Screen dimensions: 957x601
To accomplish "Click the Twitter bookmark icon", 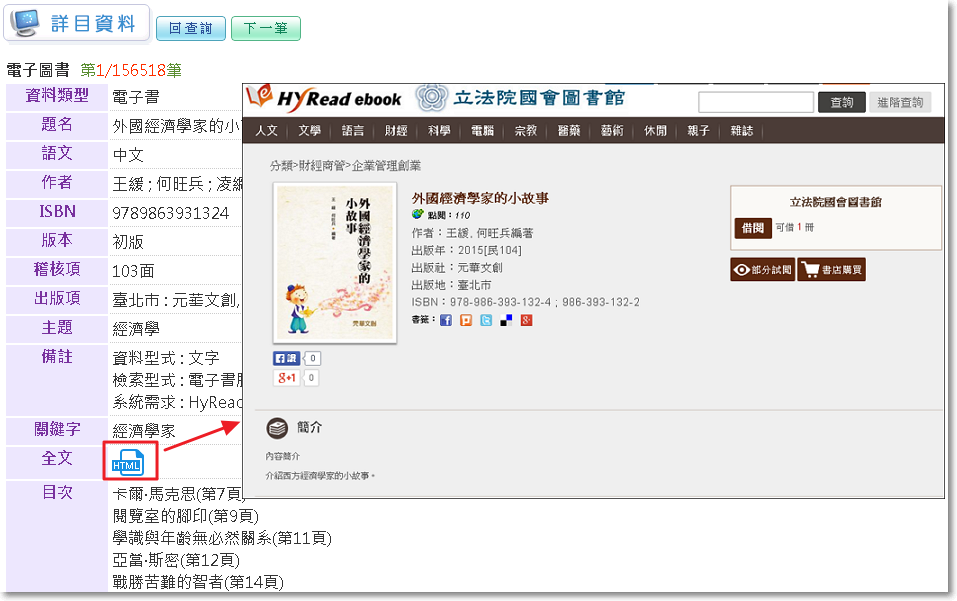I will click(486, 320).
